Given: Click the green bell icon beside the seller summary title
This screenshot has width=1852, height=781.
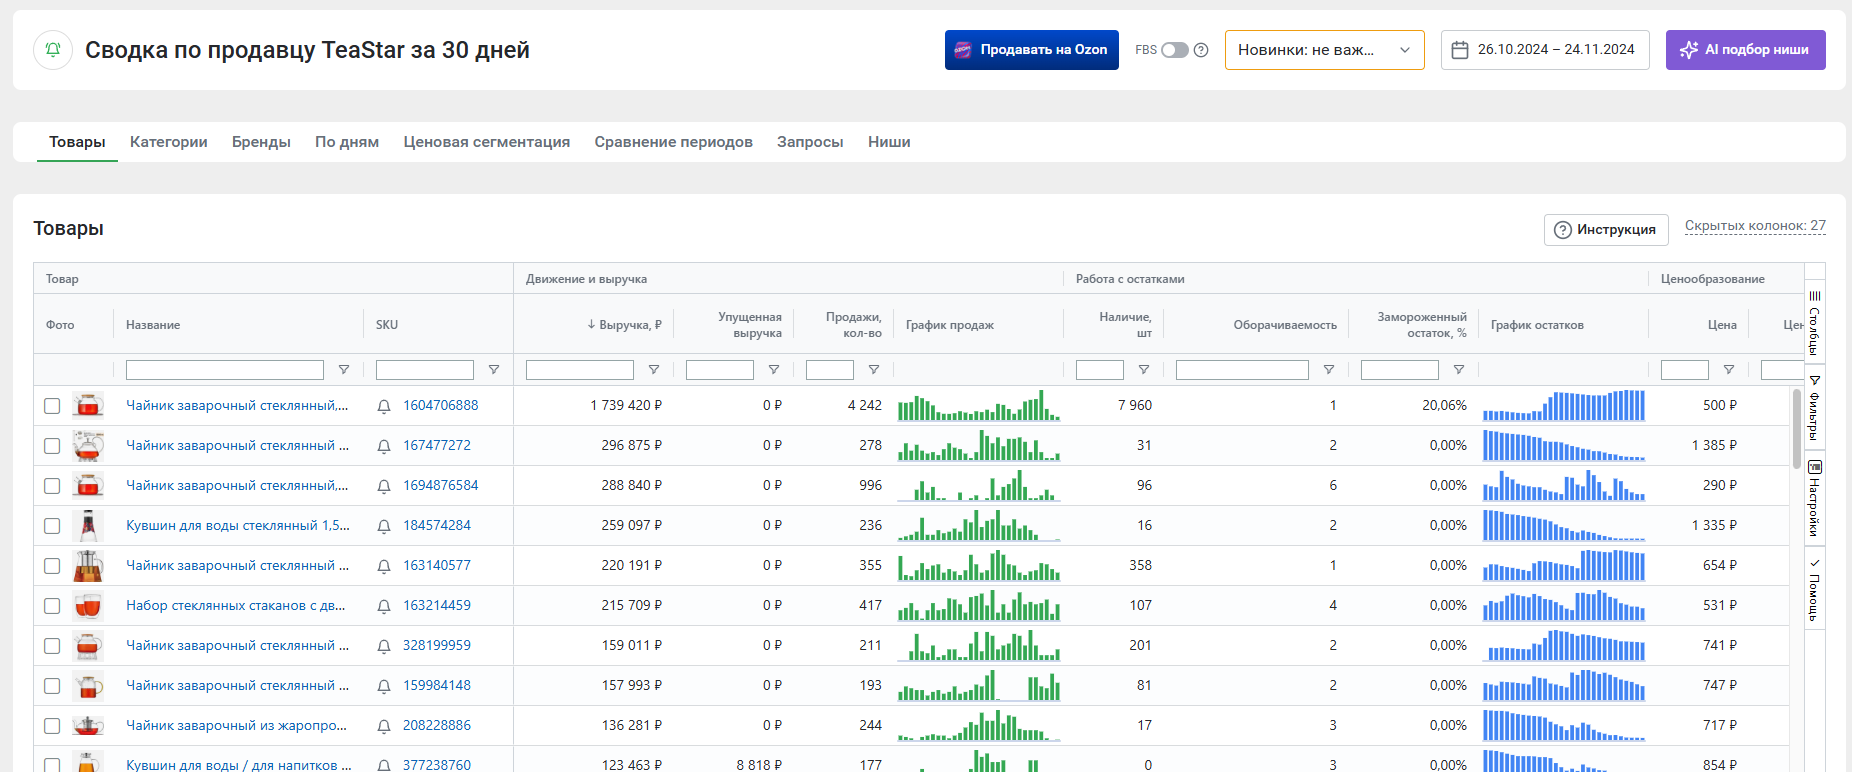Looking at the screenshot, I should point(53,50).
